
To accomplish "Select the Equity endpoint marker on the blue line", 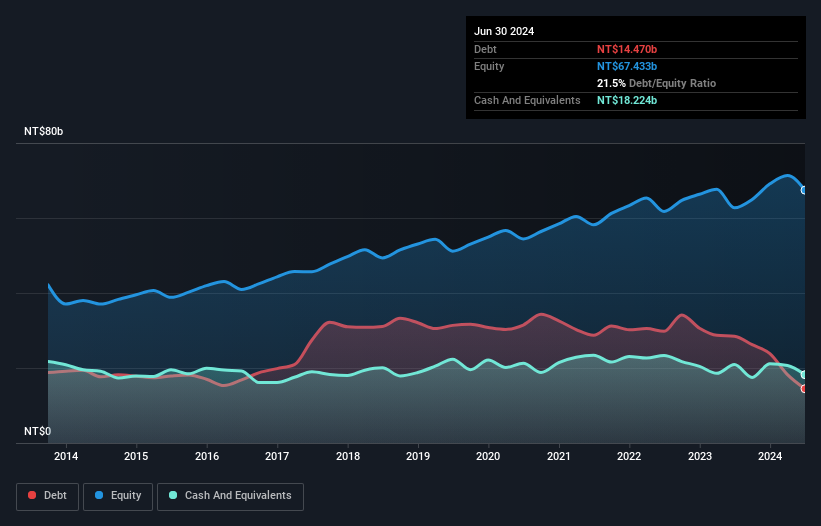I will tap(804, 190).
